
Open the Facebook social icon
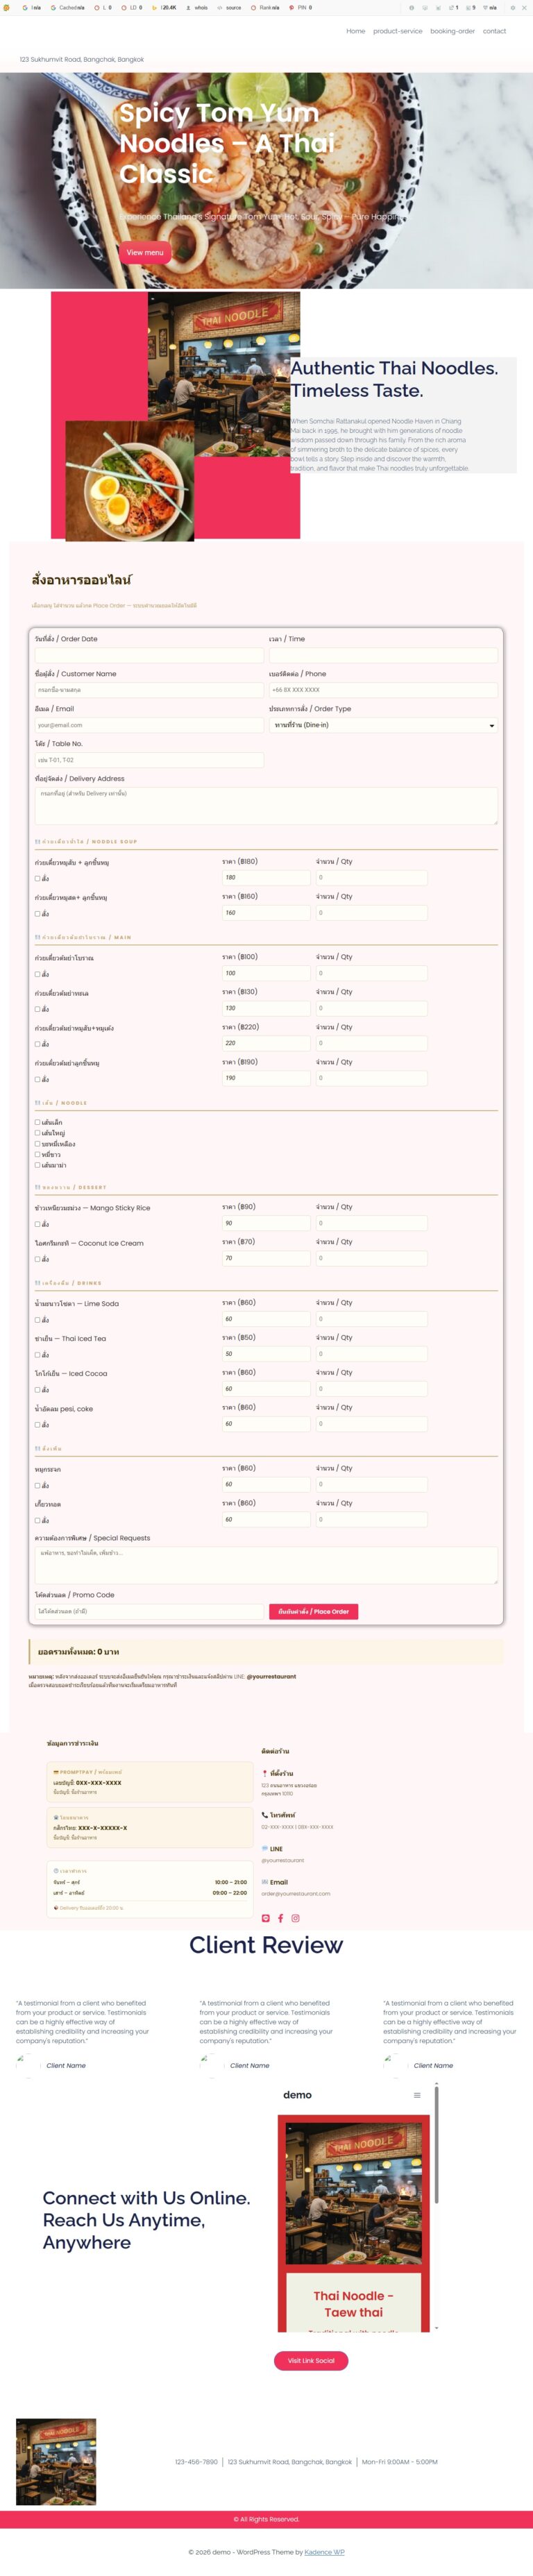pyautogui.click(x=280, y=1918)
